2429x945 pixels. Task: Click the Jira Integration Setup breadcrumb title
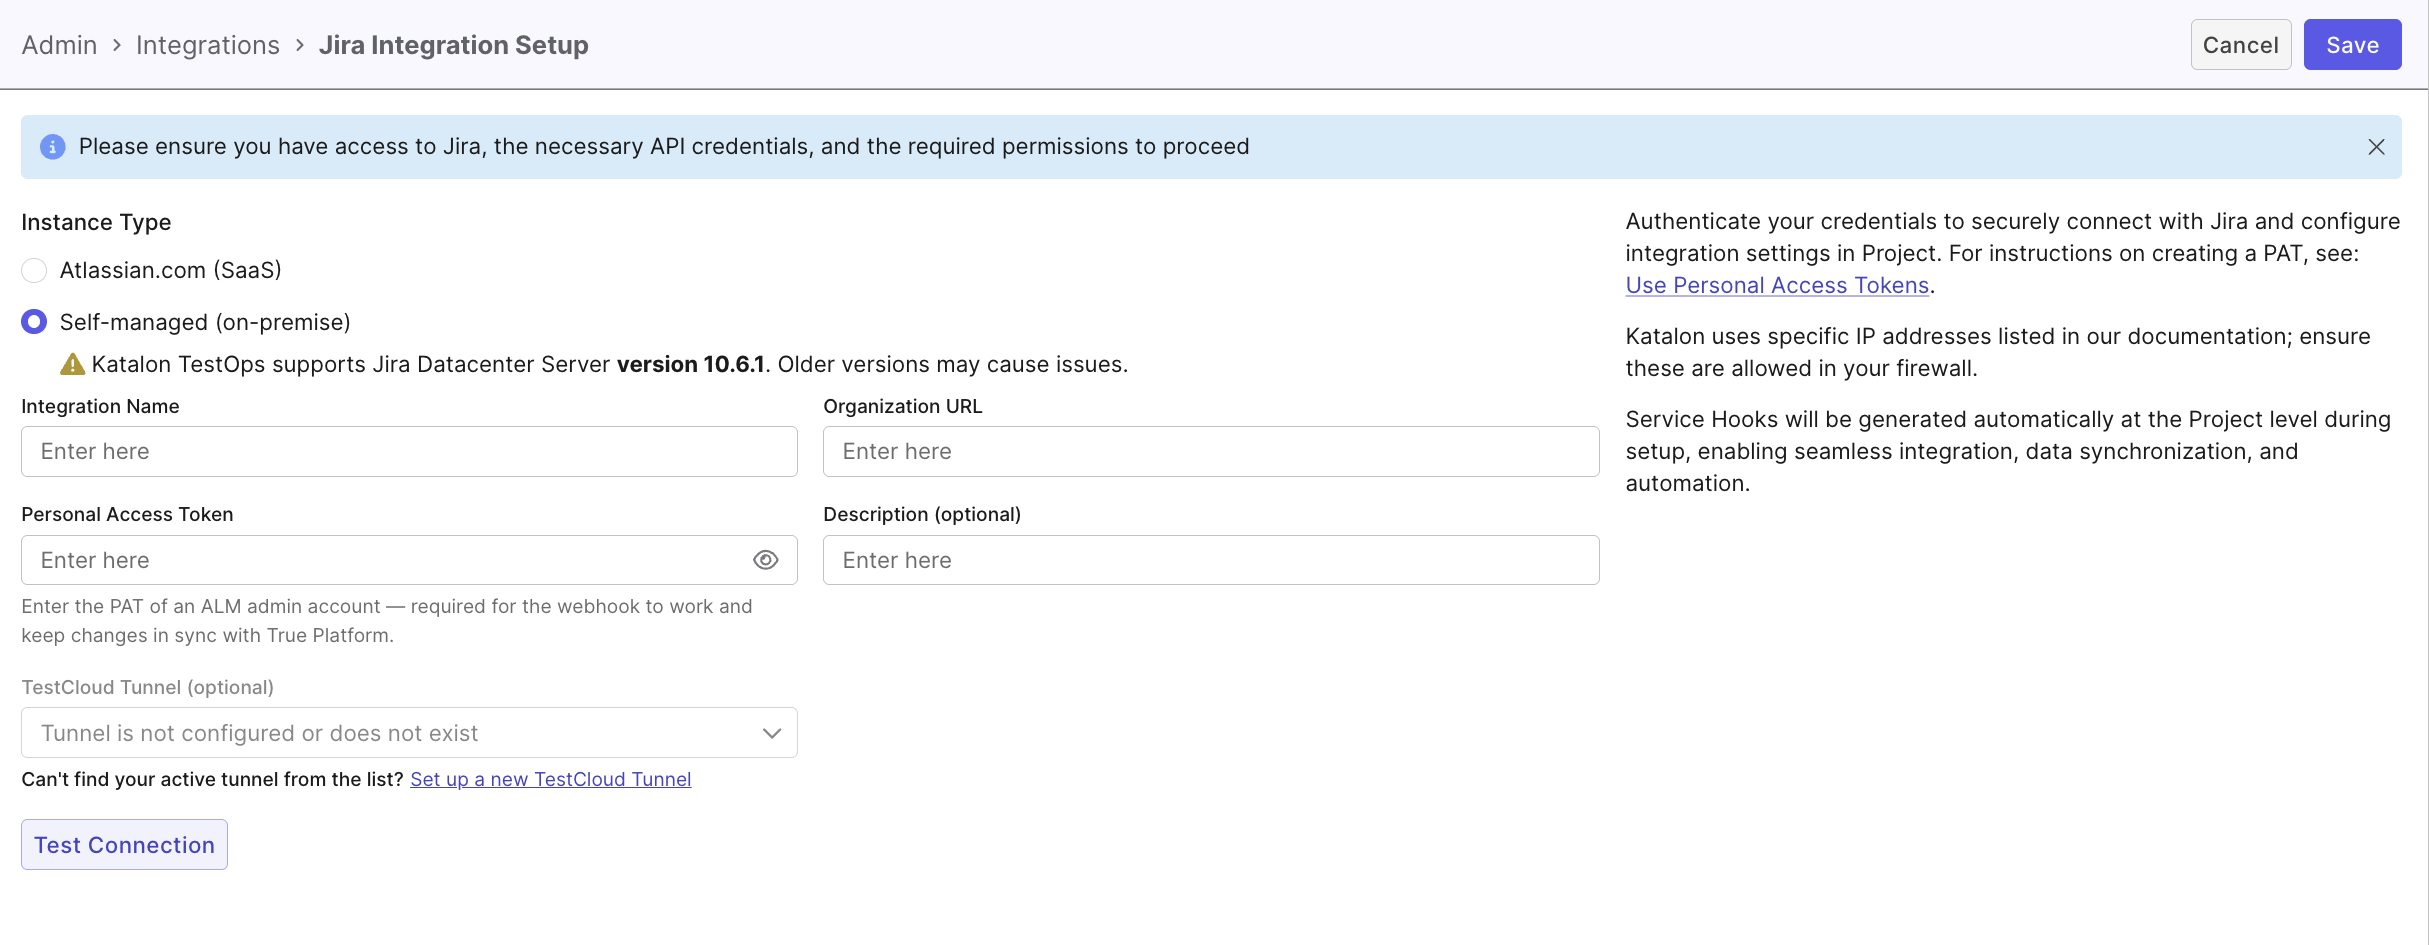coord(453,45)
